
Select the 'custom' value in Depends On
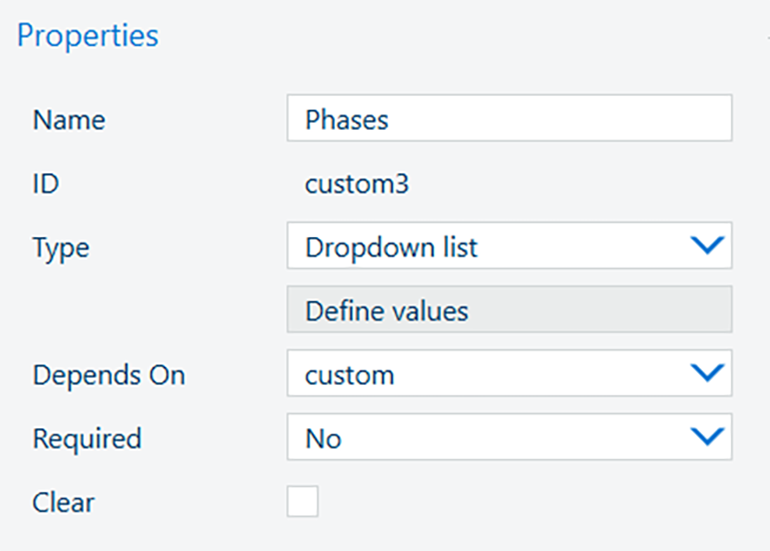pyautogui.click(x=349, y=375)
